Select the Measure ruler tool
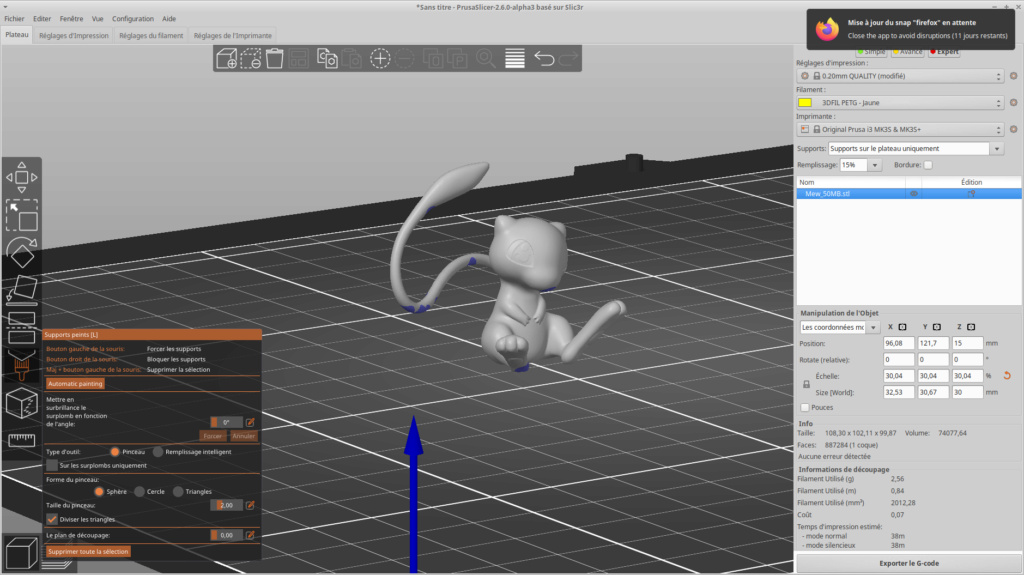1024x575 pixels. pyautogui.click(x=22, y=439)
